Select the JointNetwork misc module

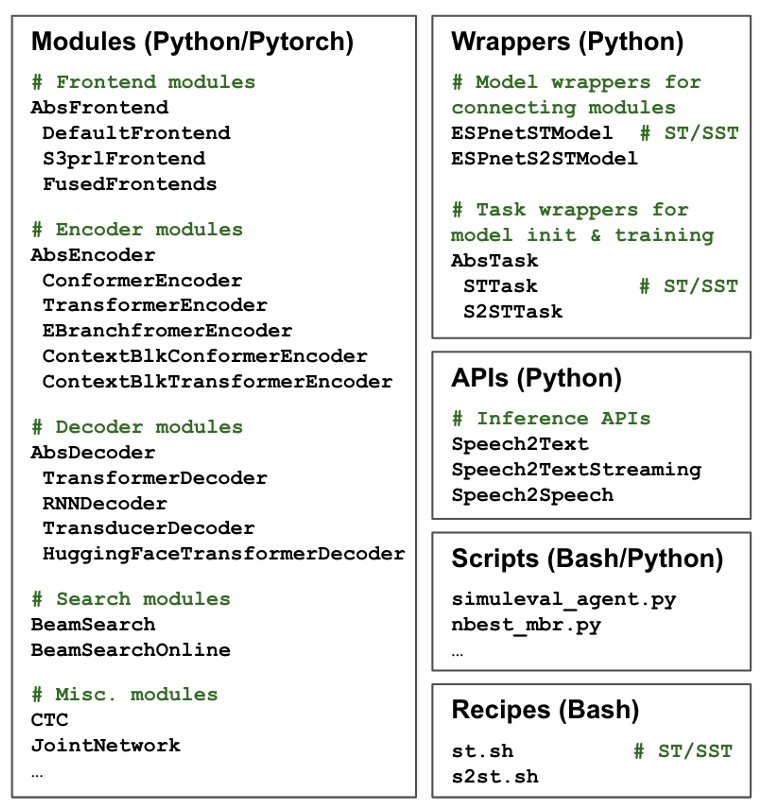(x=105, y=745)
